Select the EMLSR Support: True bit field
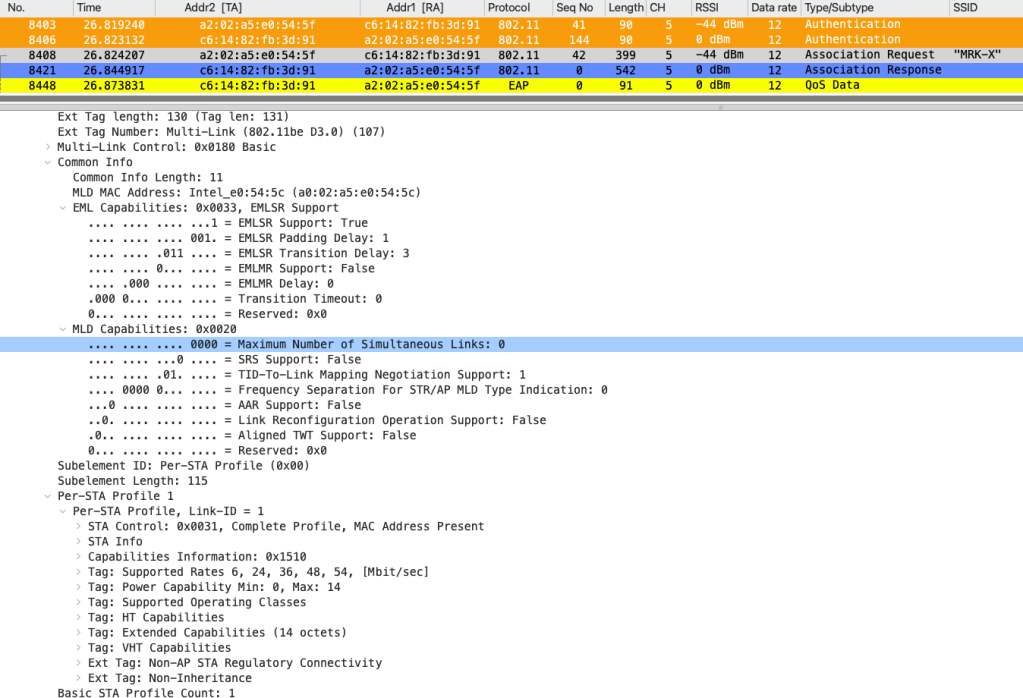This screenshot has height=698, width=1023. (x=228, y=223)
